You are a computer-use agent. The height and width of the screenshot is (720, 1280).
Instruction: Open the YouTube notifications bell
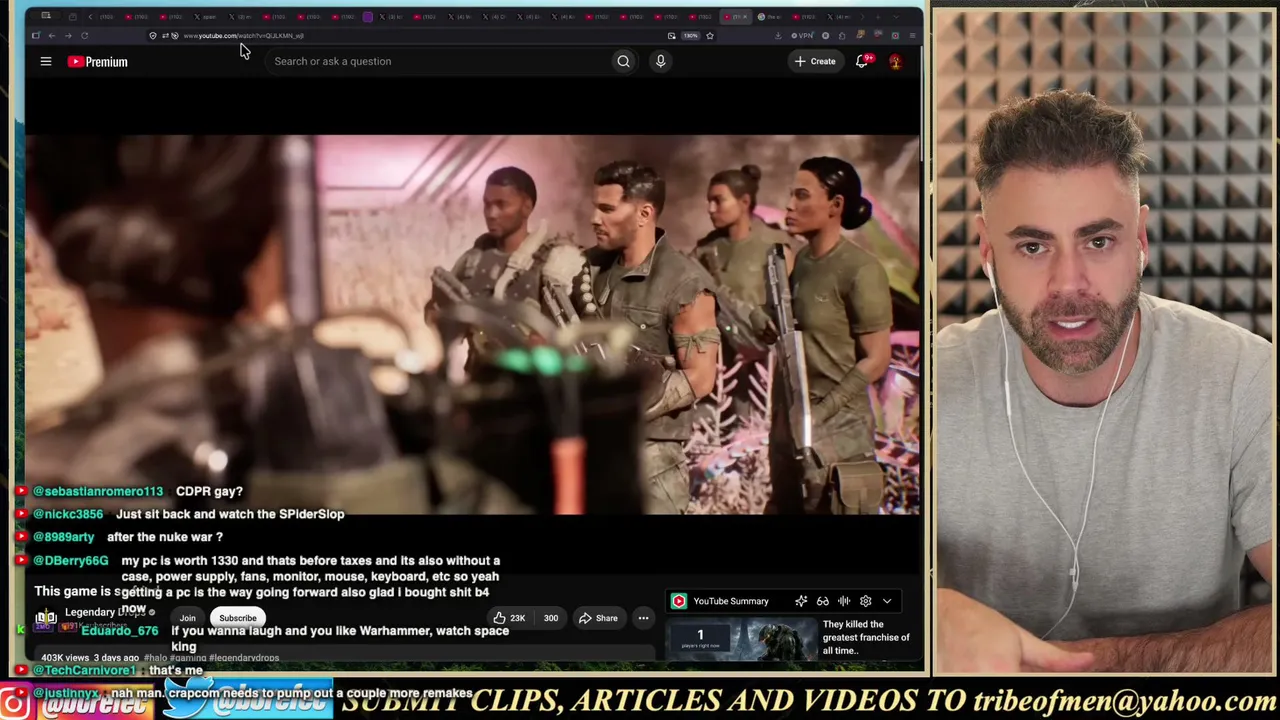862,61
